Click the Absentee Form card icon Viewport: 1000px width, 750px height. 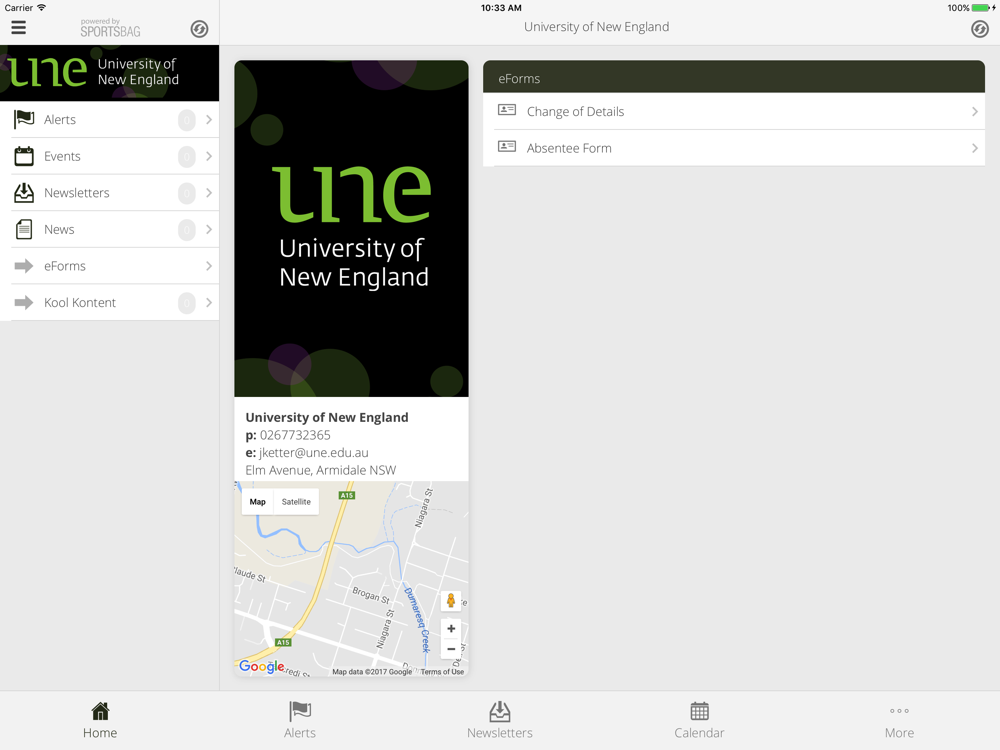(x=507, y=147)
